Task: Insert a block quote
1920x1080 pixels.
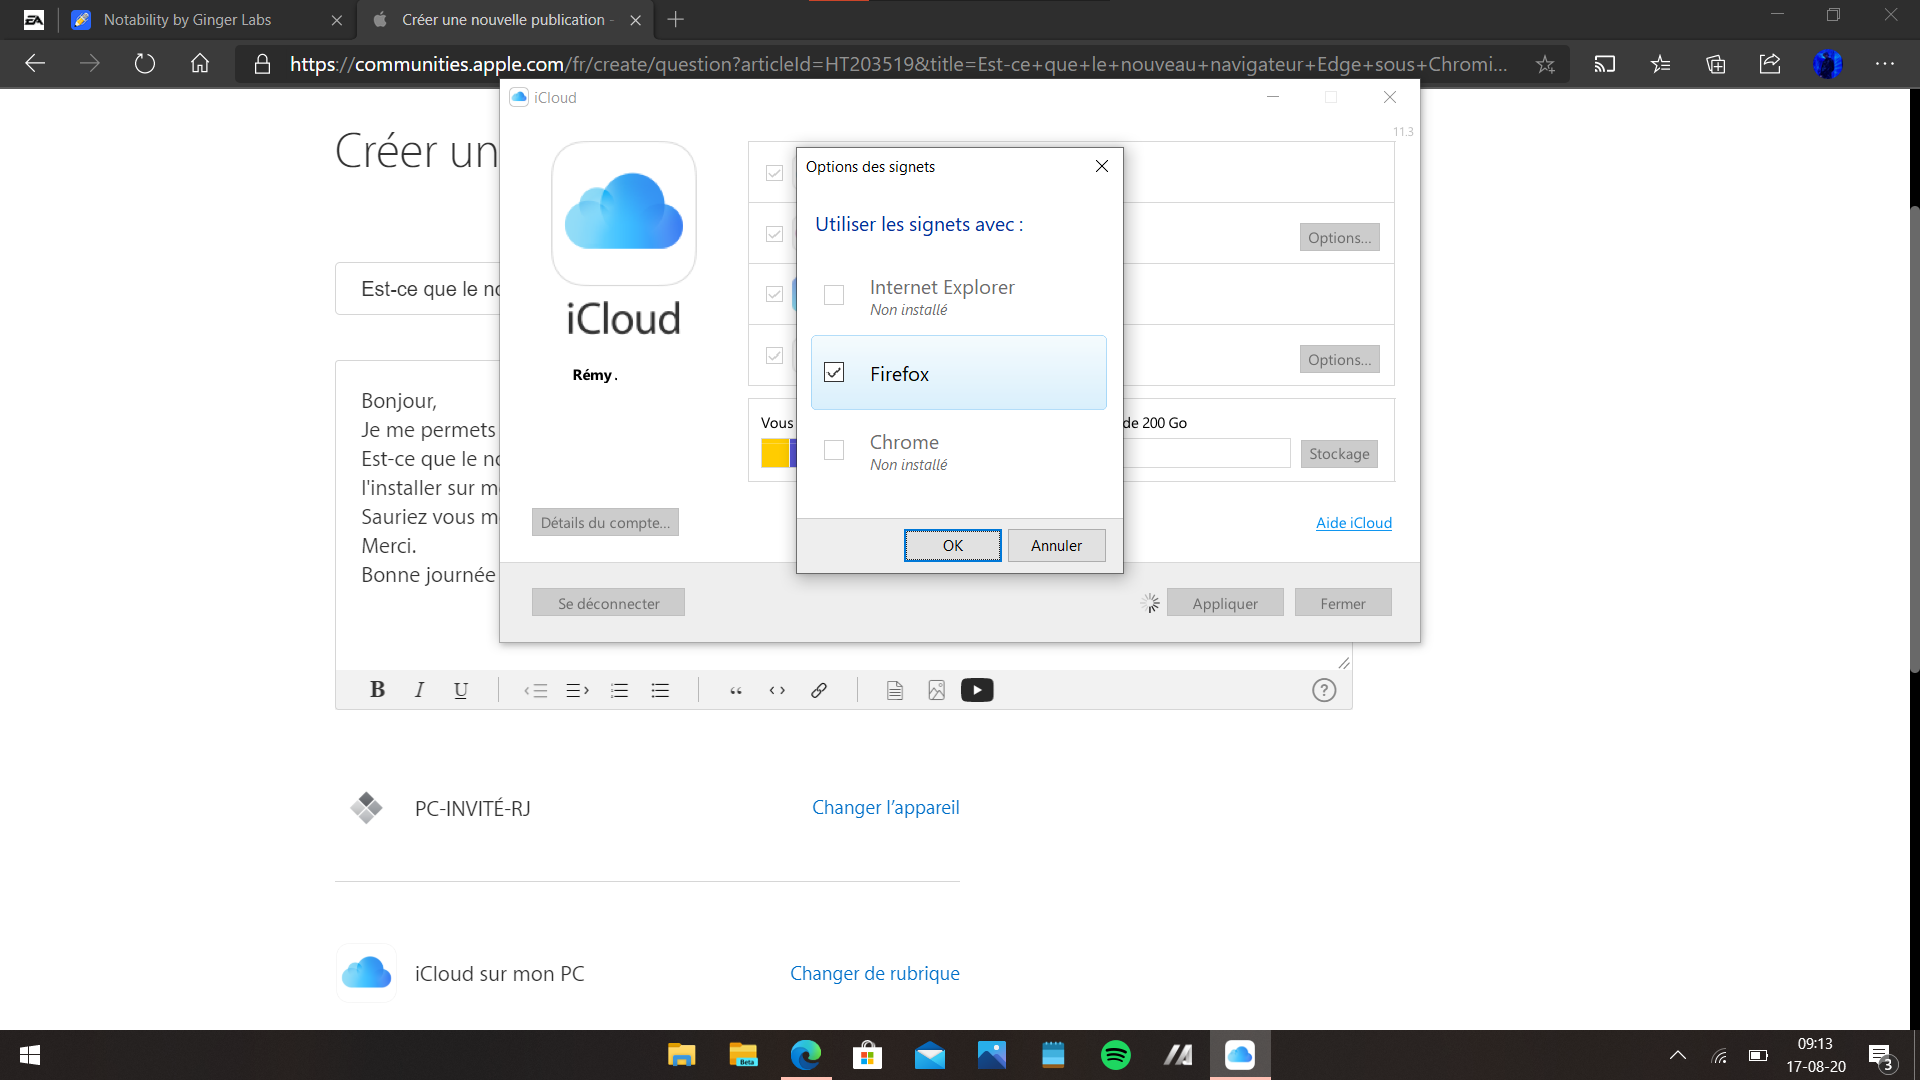Action: (736, 690)
